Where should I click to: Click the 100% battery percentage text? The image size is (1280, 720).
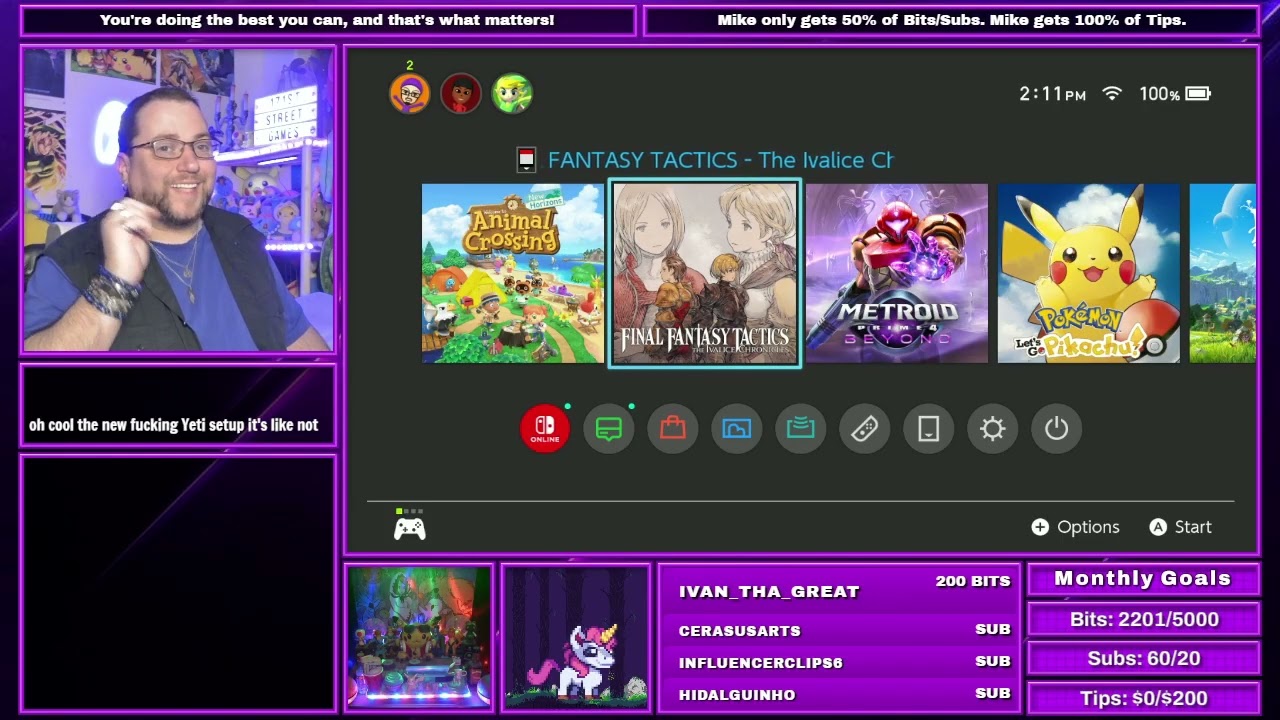pos(1159,94)
